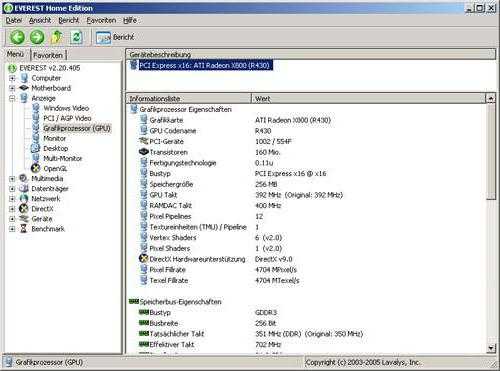Click the scrollbar up arrow

[x=491, y=99]
